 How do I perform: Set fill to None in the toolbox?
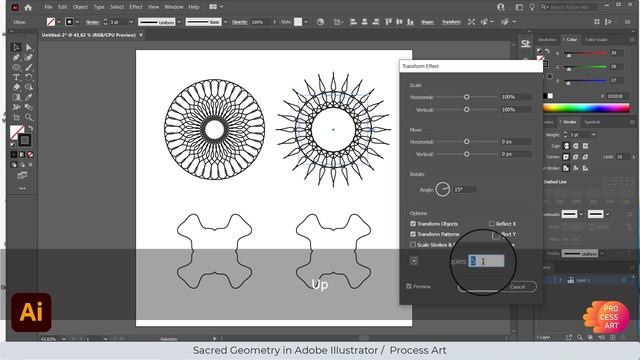pos(30,155)
